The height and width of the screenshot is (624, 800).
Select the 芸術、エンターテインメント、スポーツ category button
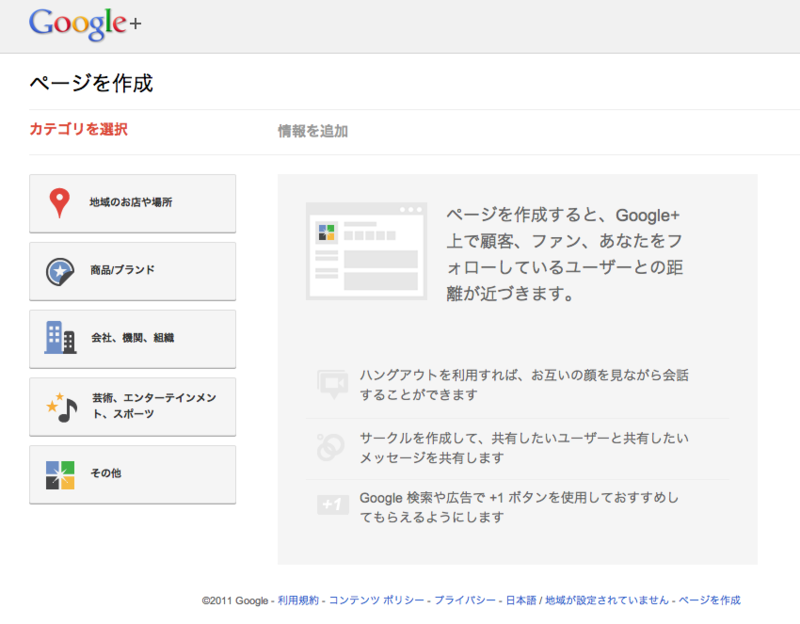132,407
